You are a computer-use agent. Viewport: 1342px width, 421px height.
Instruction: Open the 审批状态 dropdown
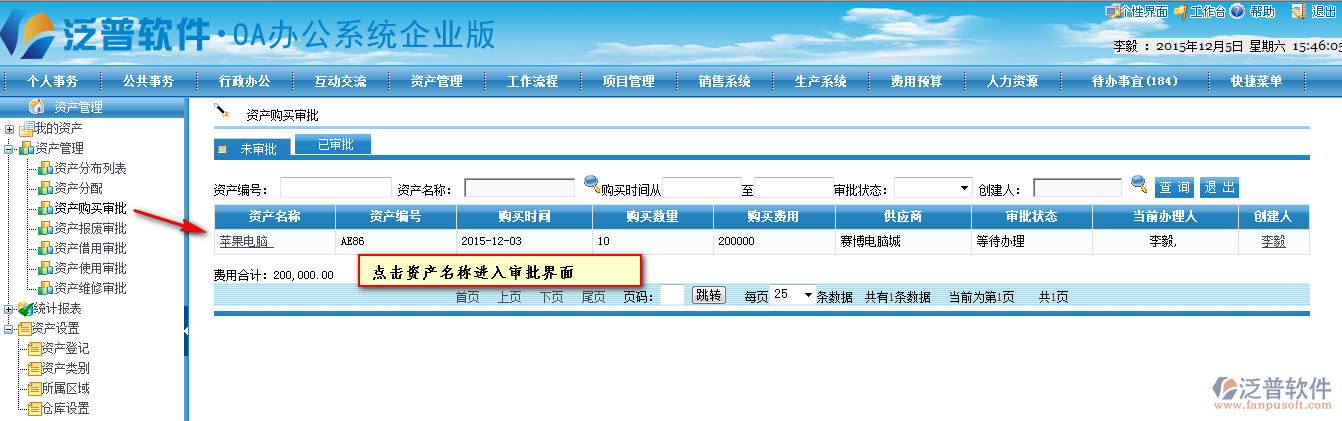coord(933,188)
